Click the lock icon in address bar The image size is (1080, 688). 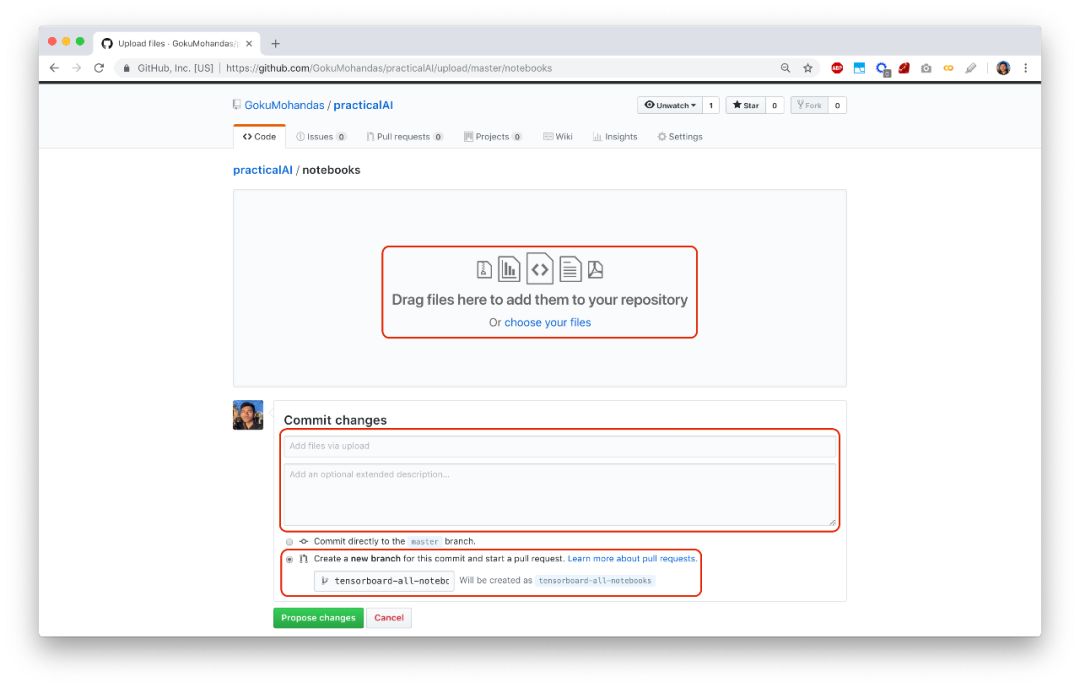tap(126, 68)
